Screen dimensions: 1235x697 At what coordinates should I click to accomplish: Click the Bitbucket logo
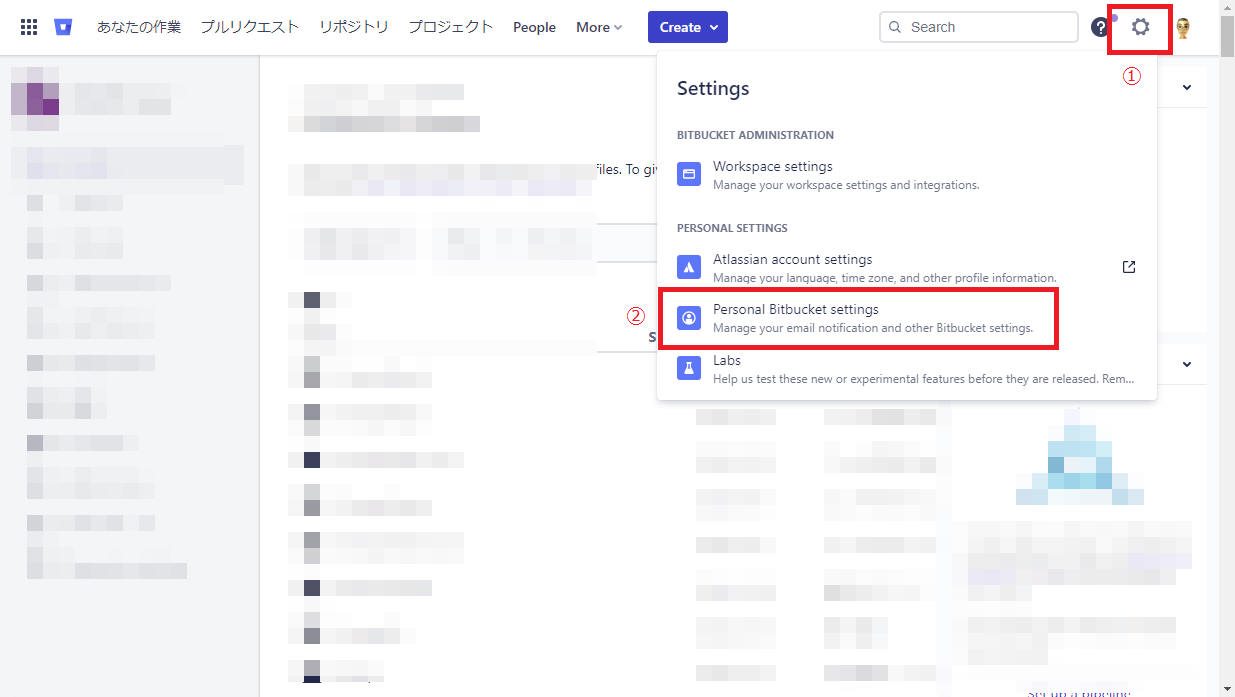63,26
